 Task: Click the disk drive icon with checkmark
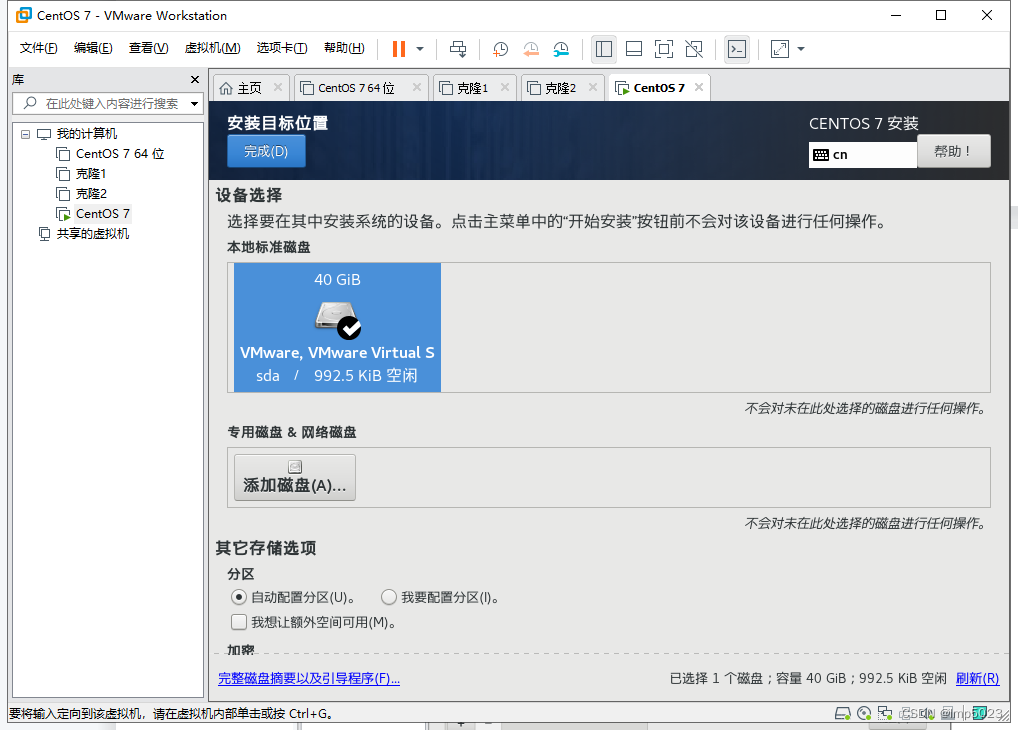point(338,320)
